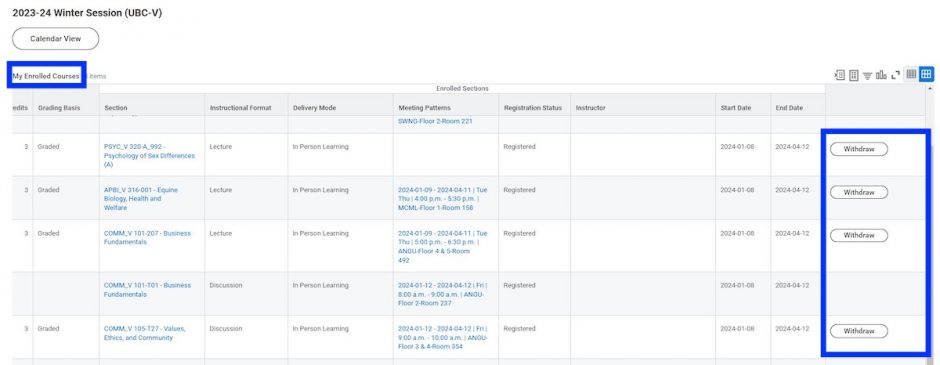Image resolution: width=940 pixels, height=365 pixels.
Task: Withdraw from APBI_V 316-001 Equine Biology
Action: 858,192
